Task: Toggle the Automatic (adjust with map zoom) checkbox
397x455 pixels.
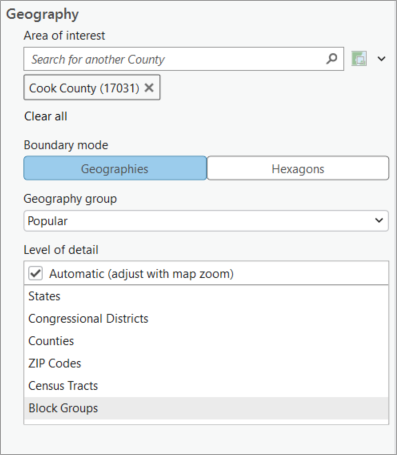Action: tap(36, 274)
